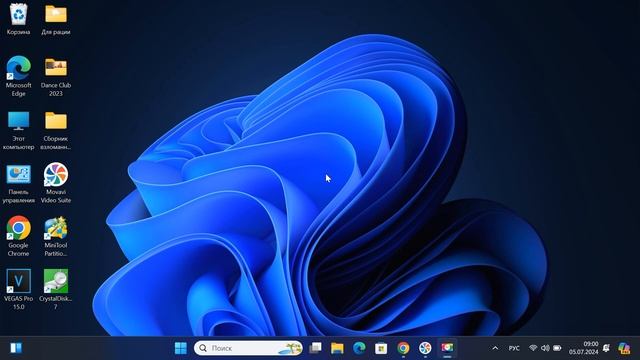Open the volume speaker tray icon
This screenshot has height=360, width=640.
click(x=545, y=348)
